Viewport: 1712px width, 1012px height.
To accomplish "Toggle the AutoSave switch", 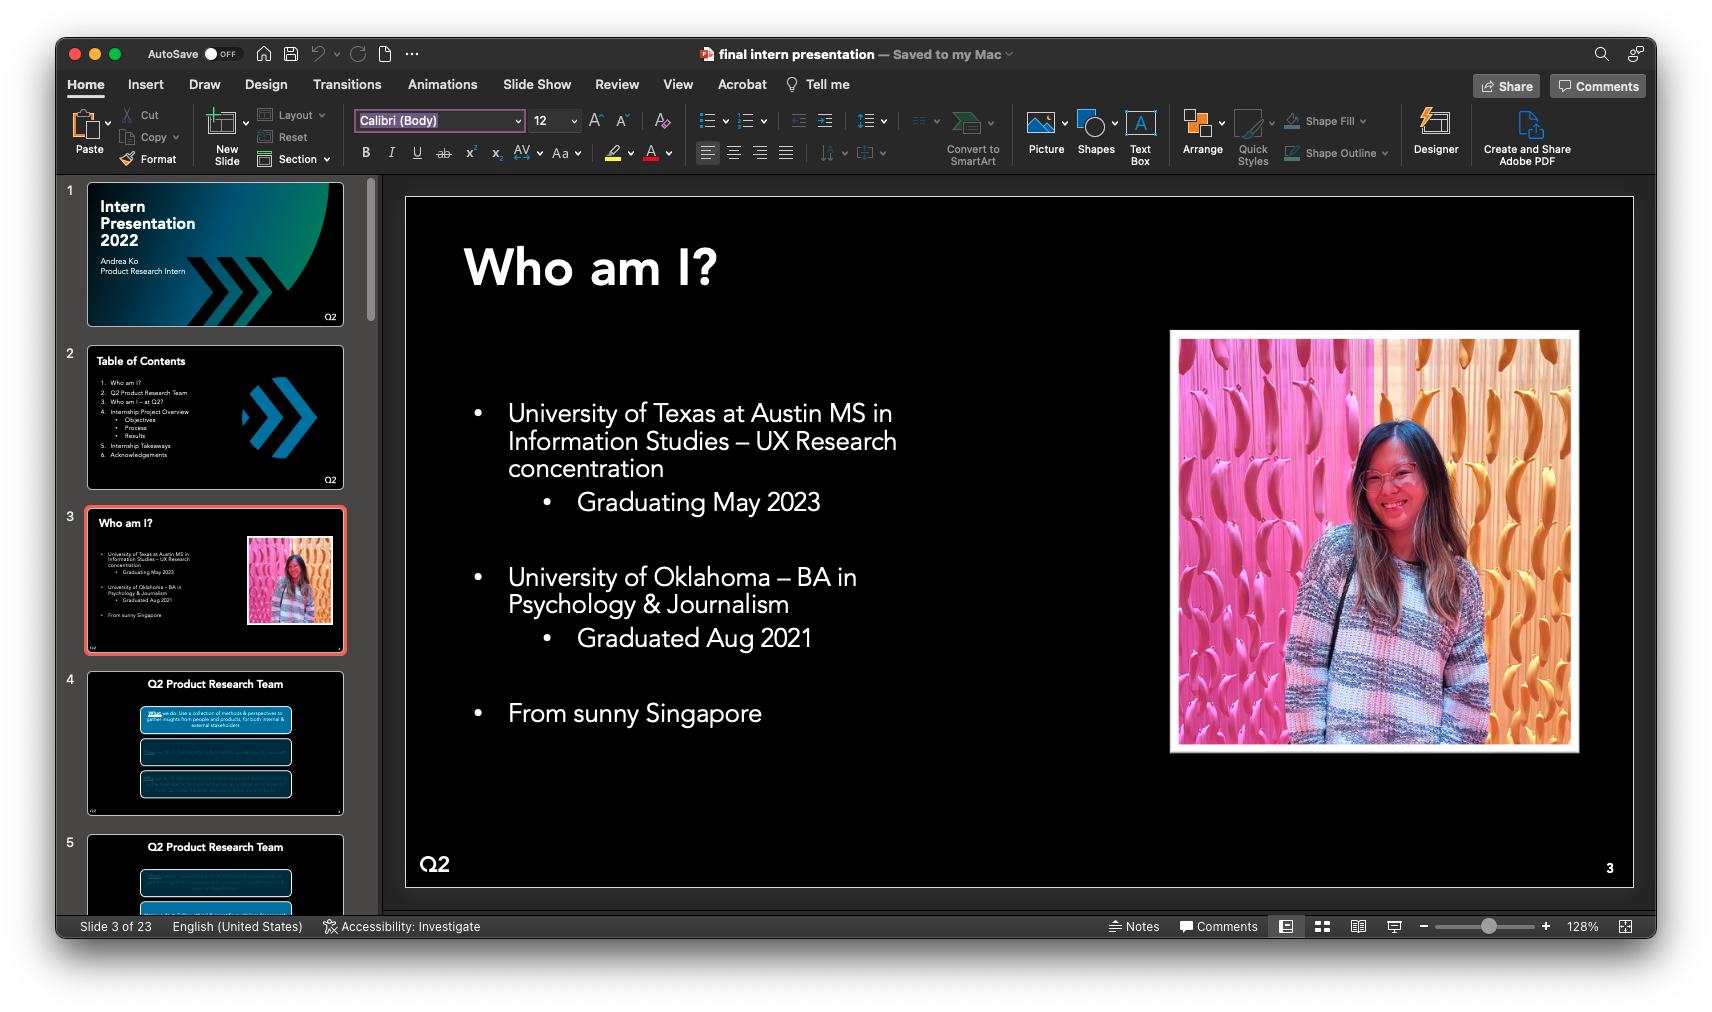I will tap(220, 54).
